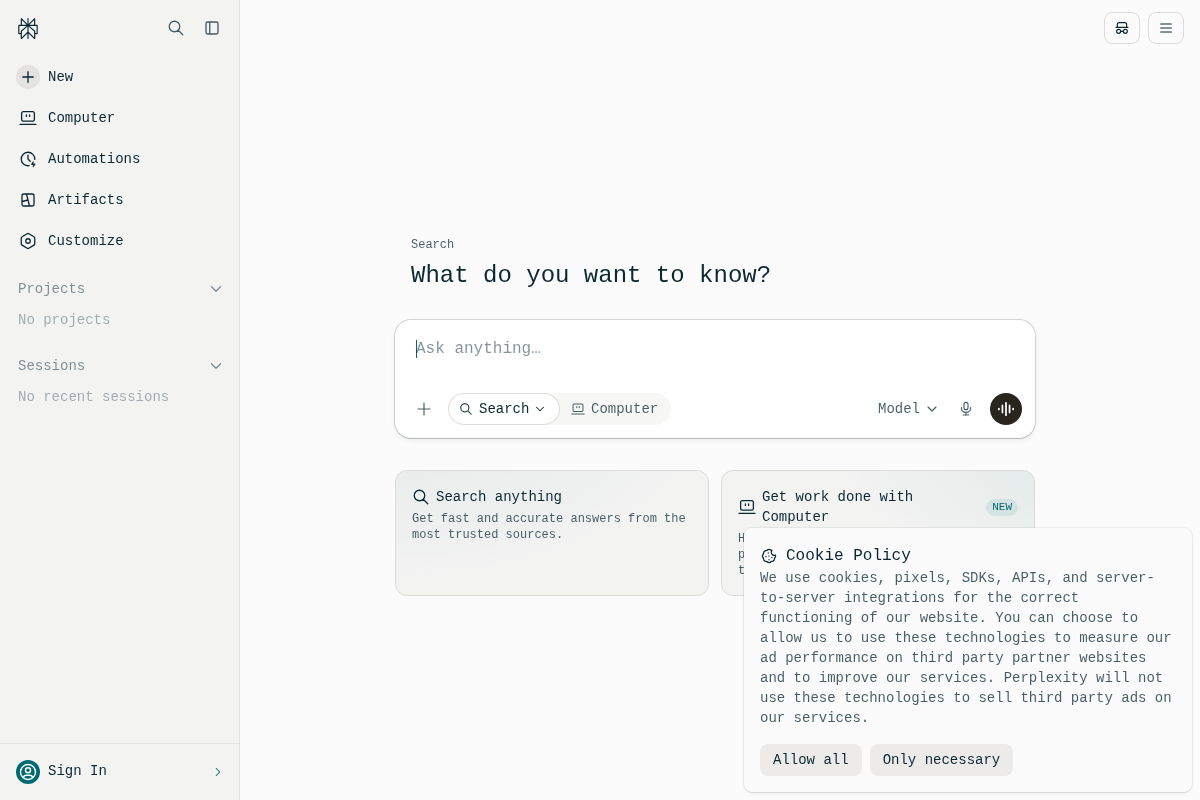
Task: Collapse sidebar with the panel icon
Action: pos(212,28)
